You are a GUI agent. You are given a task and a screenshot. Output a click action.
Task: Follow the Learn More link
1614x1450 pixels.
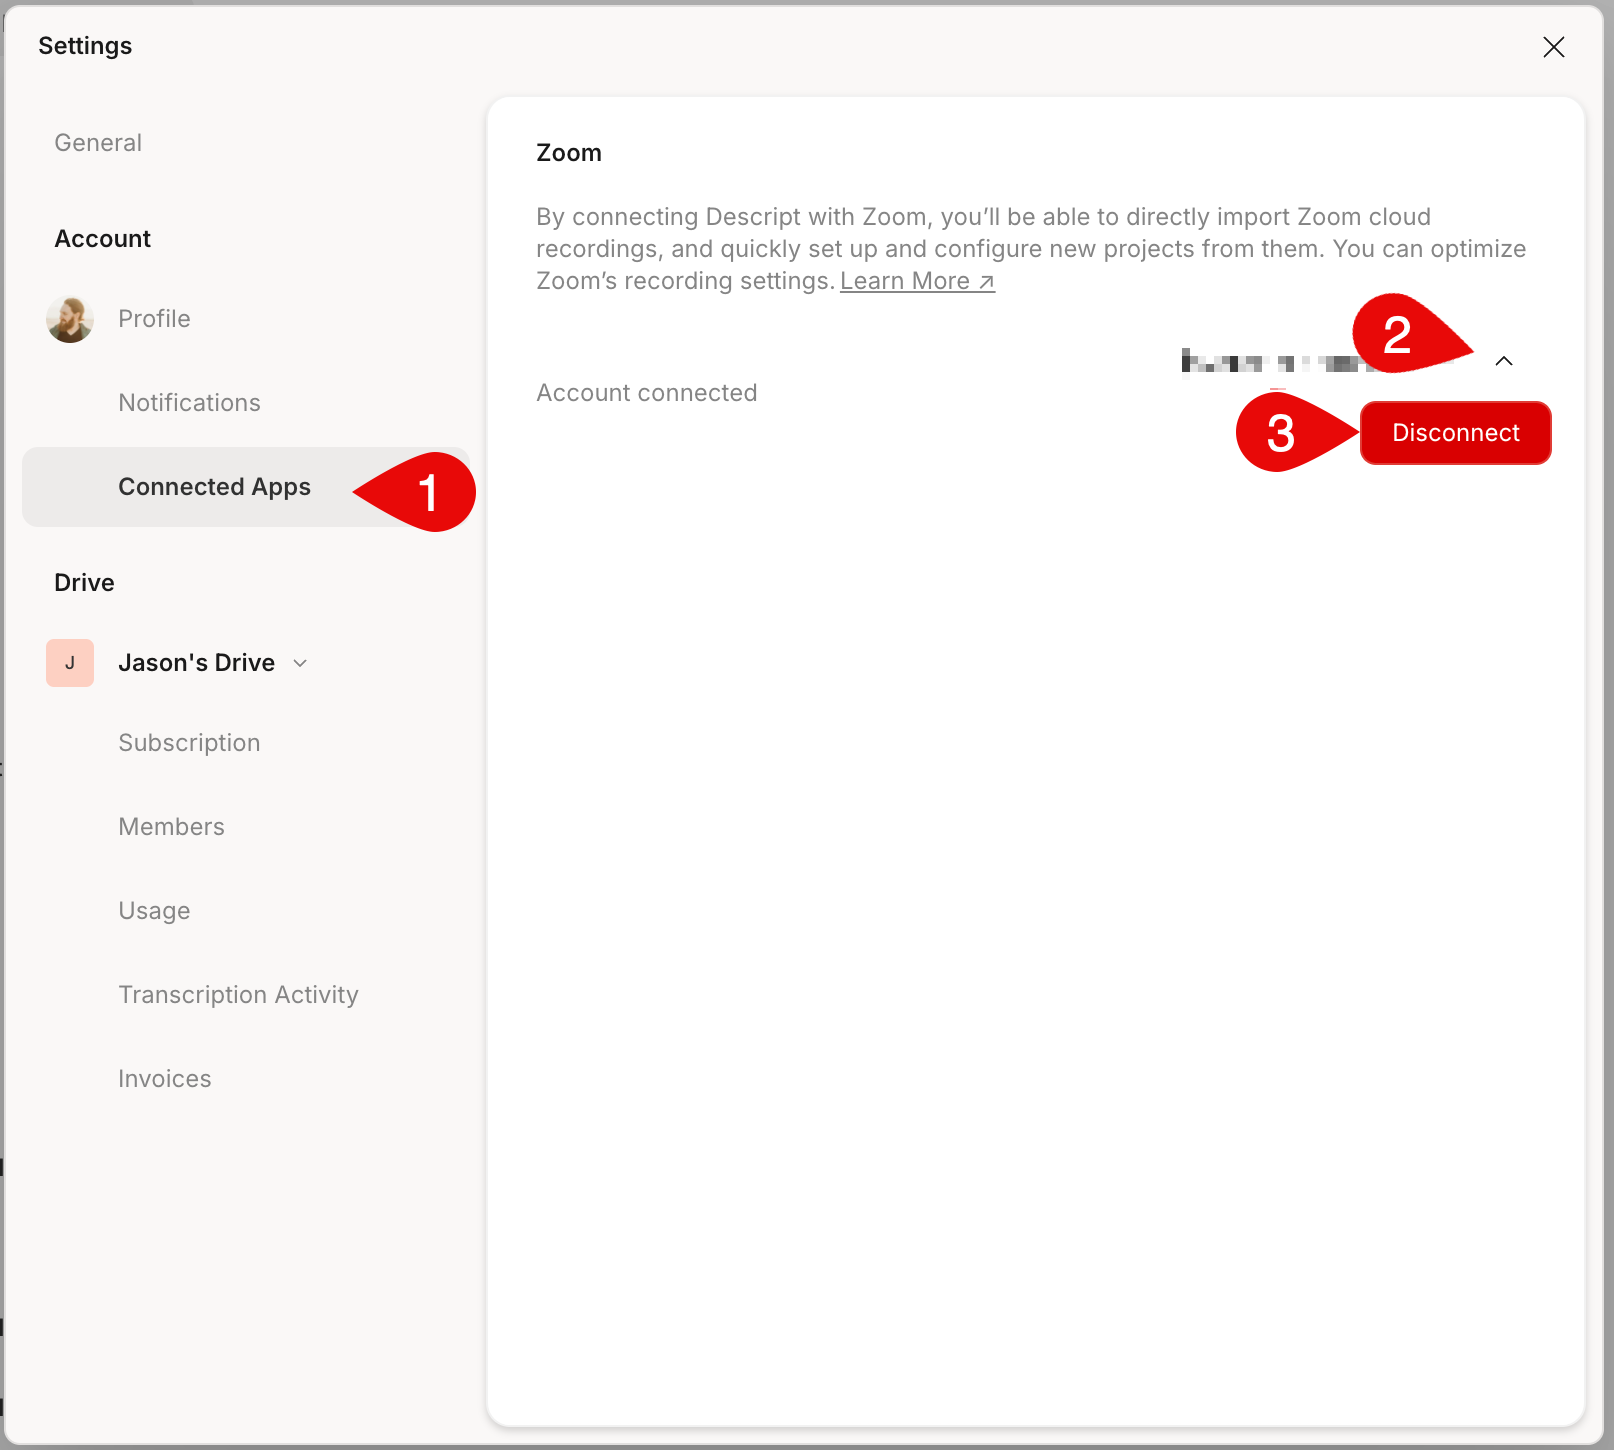[x=904, y=282]
